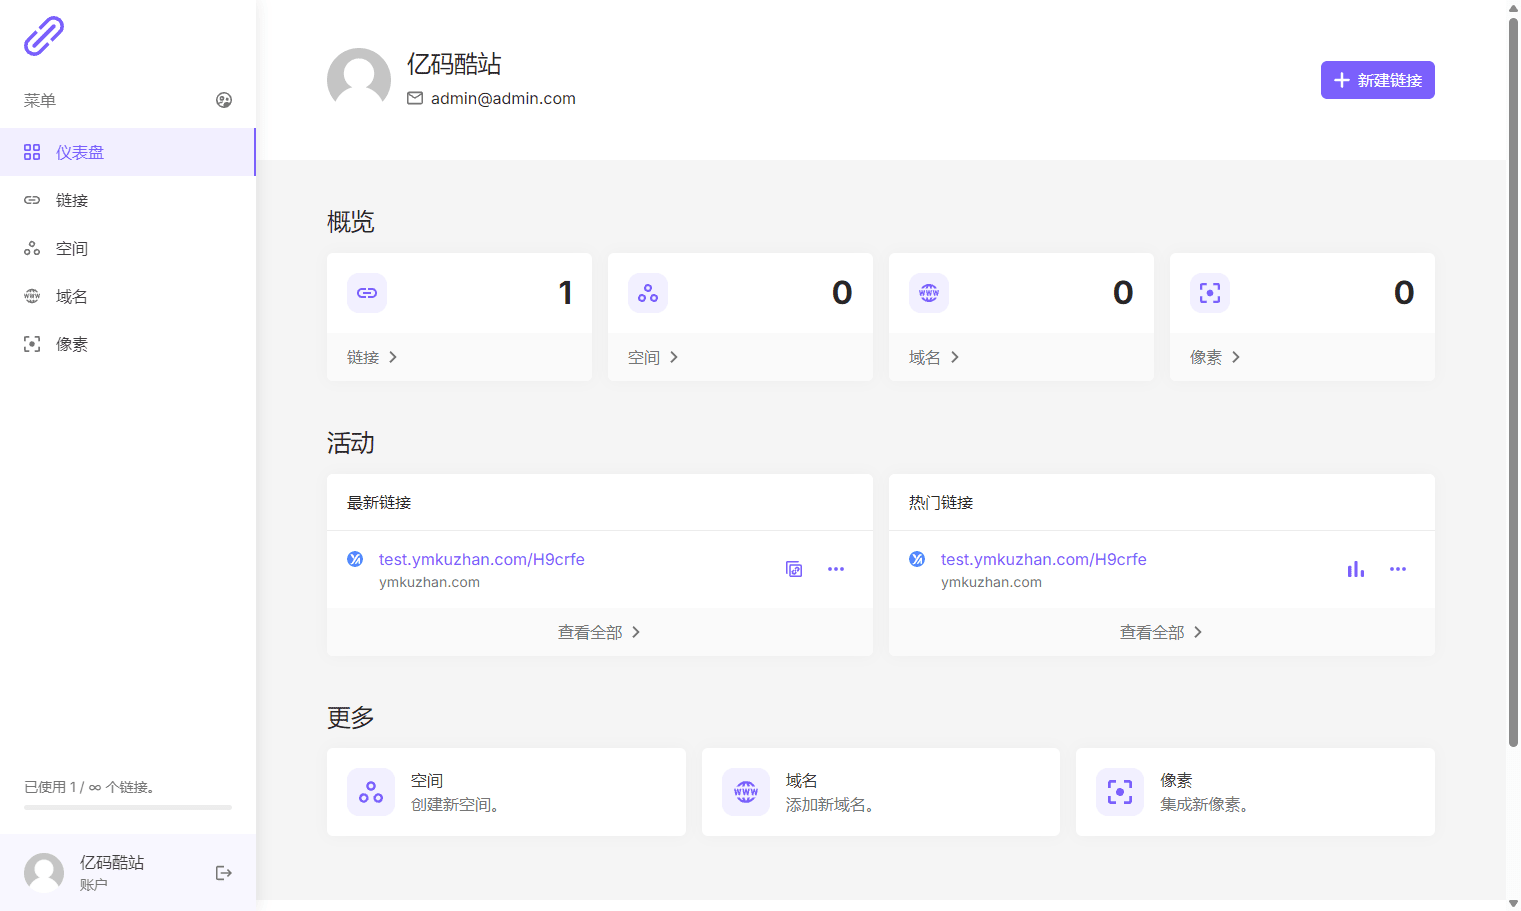This screenshot has height=911, width=1521.
Task: Click the 已使用 link usage progress bar
Action: pyautogui.click(x=128, y=807)
